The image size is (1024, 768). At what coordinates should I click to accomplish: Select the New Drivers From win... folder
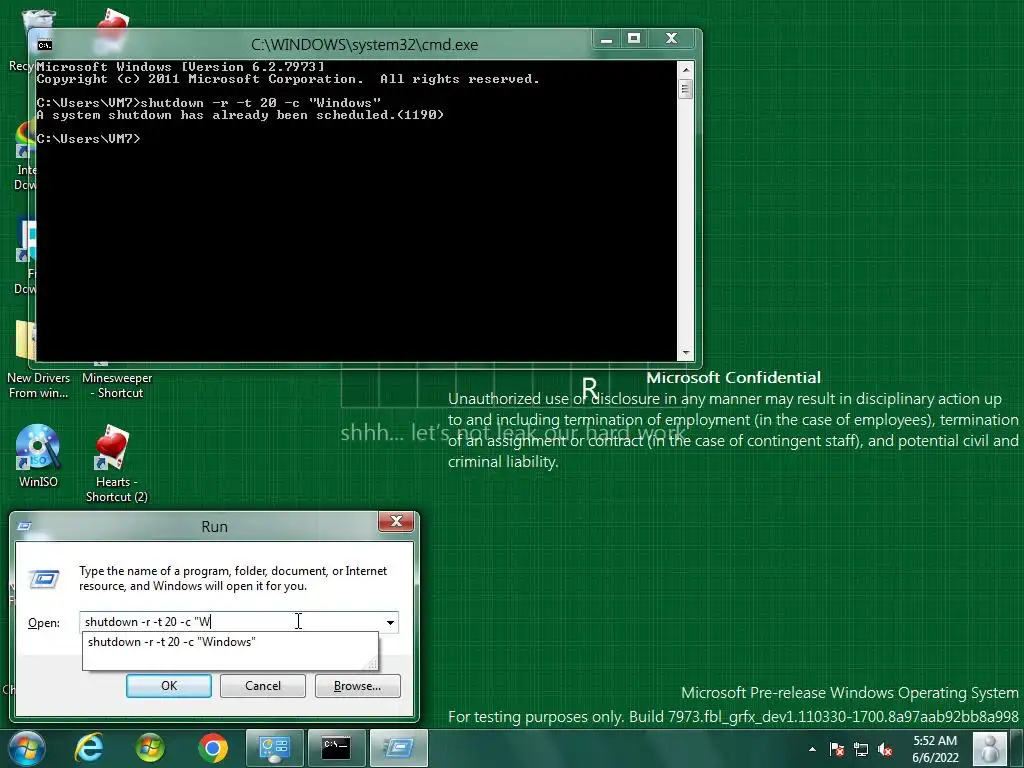click(x=38, y=385)
